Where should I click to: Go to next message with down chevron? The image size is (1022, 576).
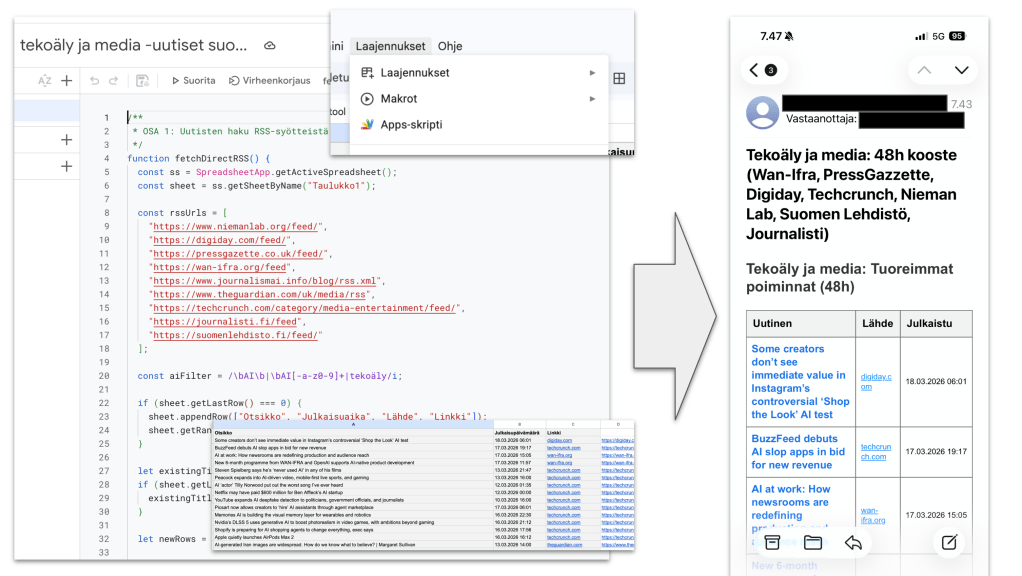(961, 70)
